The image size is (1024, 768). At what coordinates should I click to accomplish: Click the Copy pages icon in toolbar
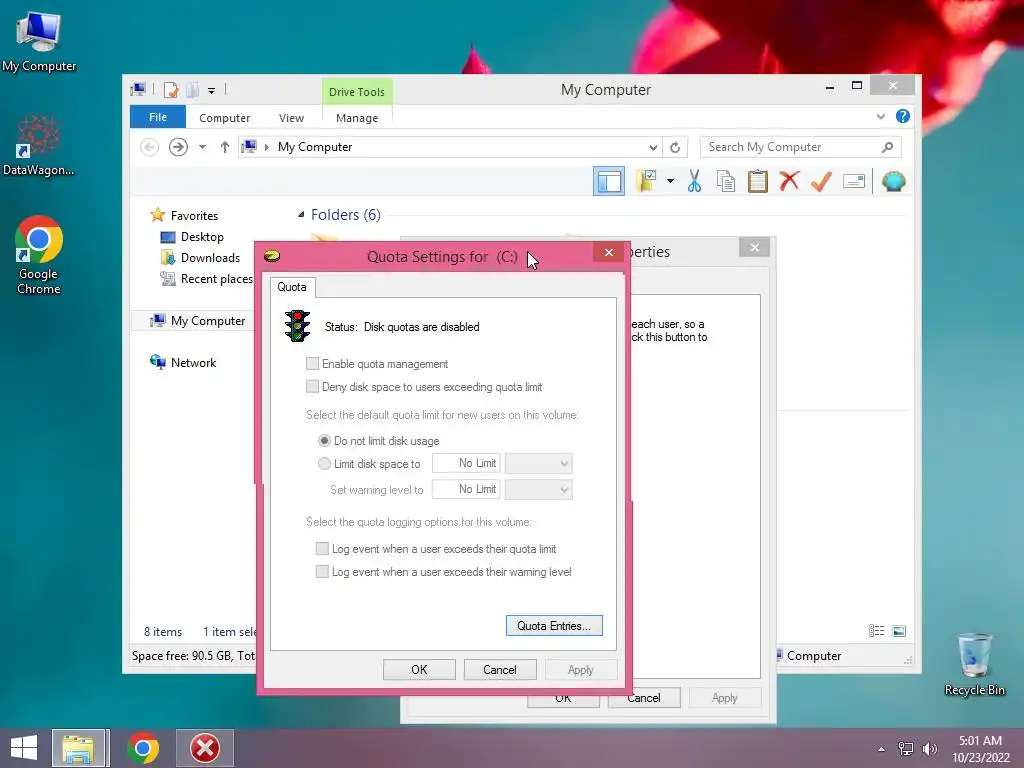pos(726,181)
